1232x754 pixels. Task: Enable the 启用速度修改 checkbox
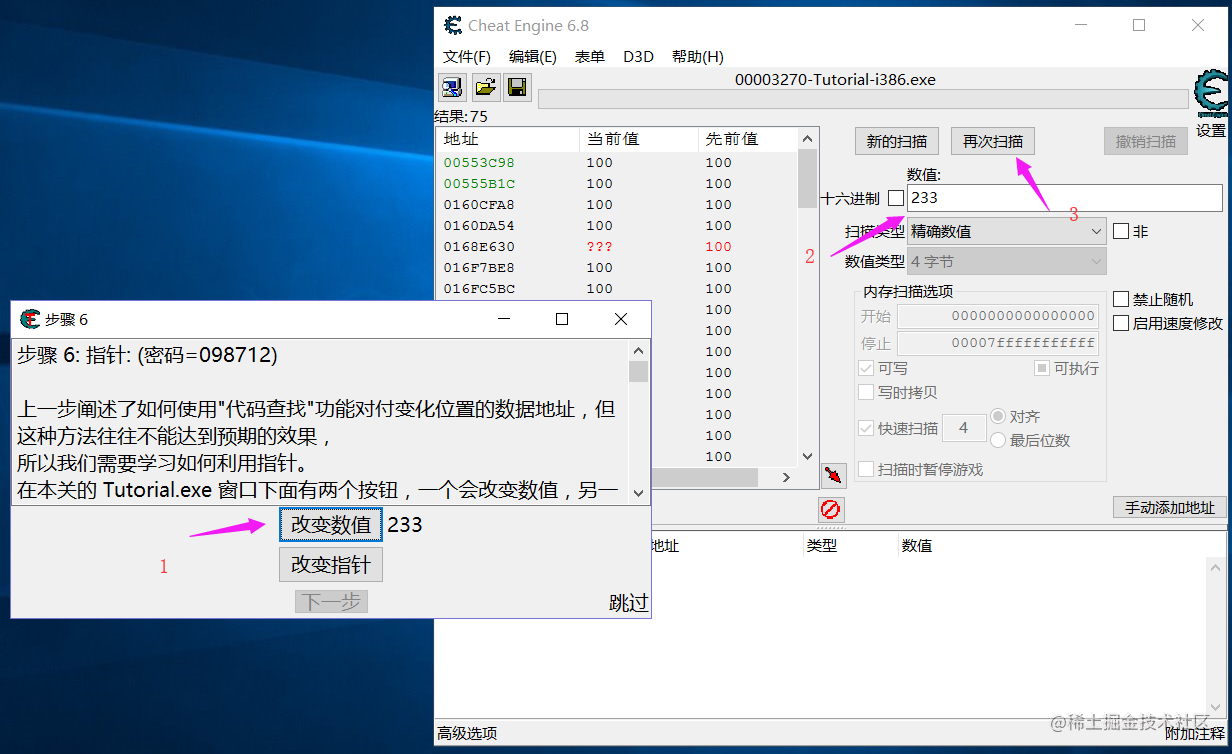[x=1121, y=323]
